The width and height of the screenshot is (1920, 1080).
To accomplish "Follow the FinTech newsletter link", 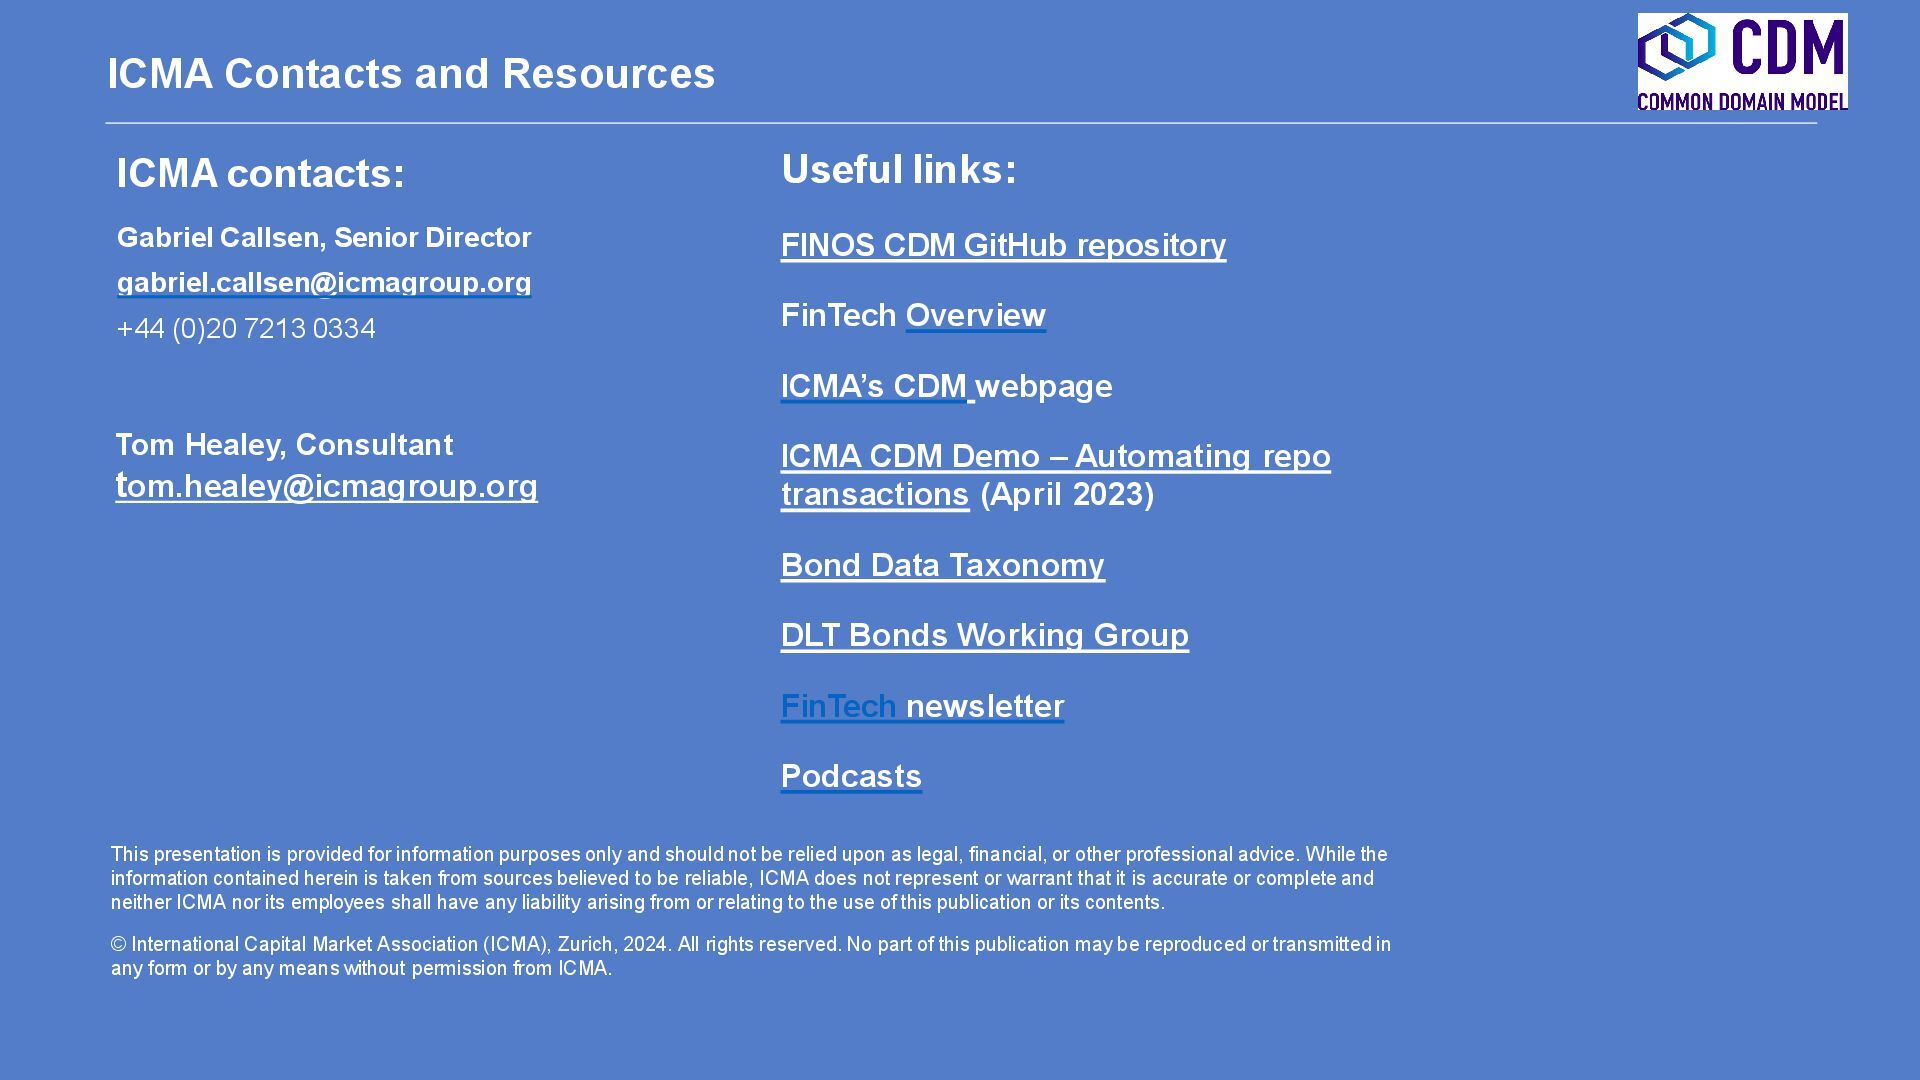I will point(922,706).
